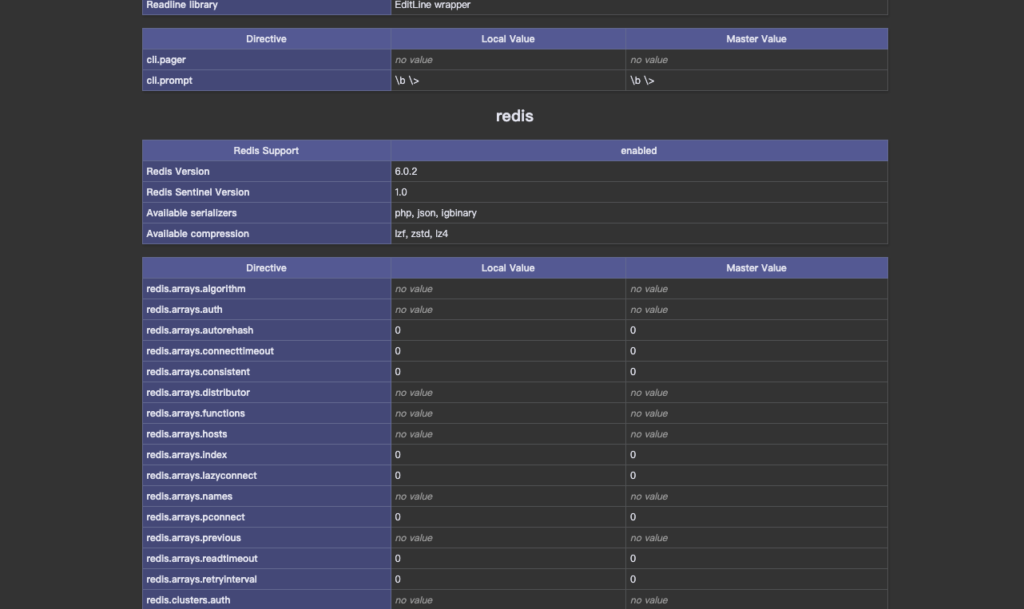
Task: Select the 'redis.arrays.connecttimeout' directive
Action: pos(210,351)
